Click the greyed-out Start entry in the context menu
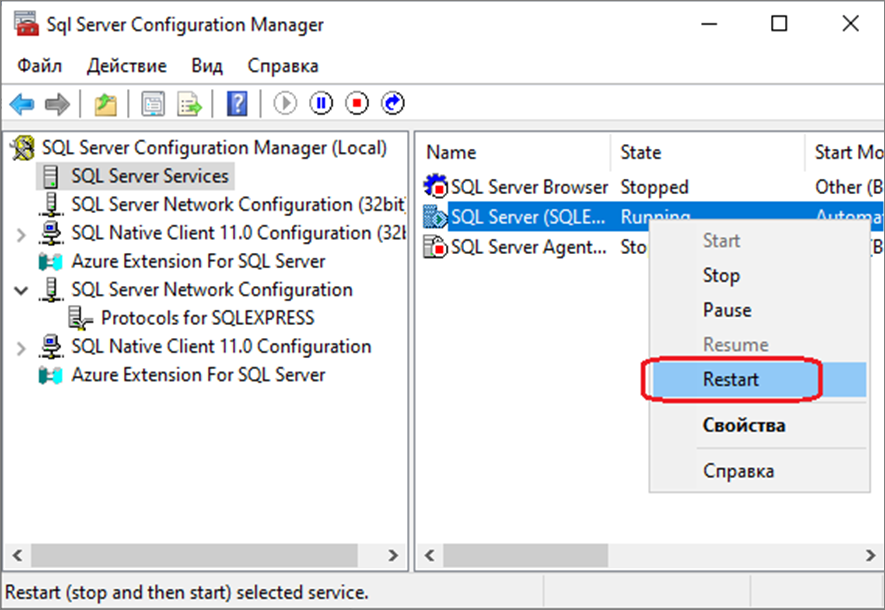Viewport: 885px width, 610px height. coord(759,241)
